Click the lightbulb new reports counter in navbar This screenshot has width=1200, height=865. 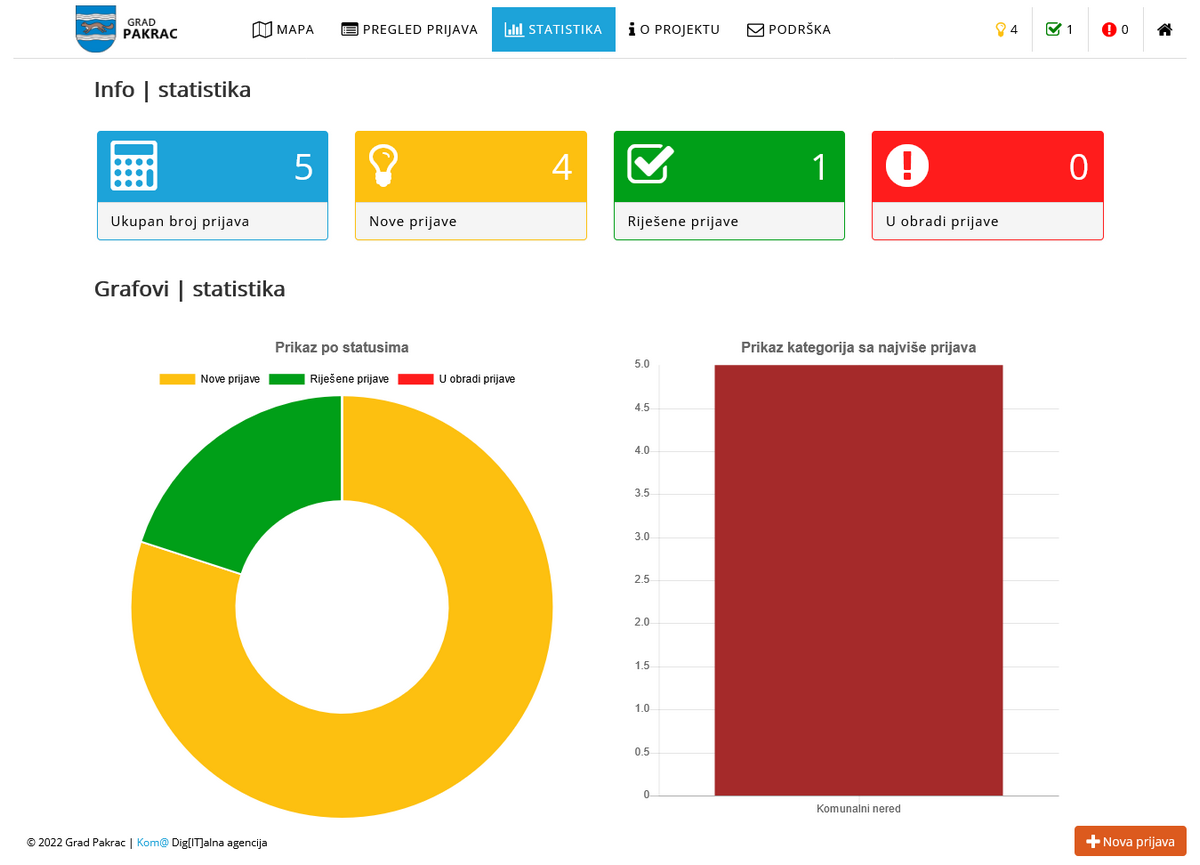coord(1006,30)
